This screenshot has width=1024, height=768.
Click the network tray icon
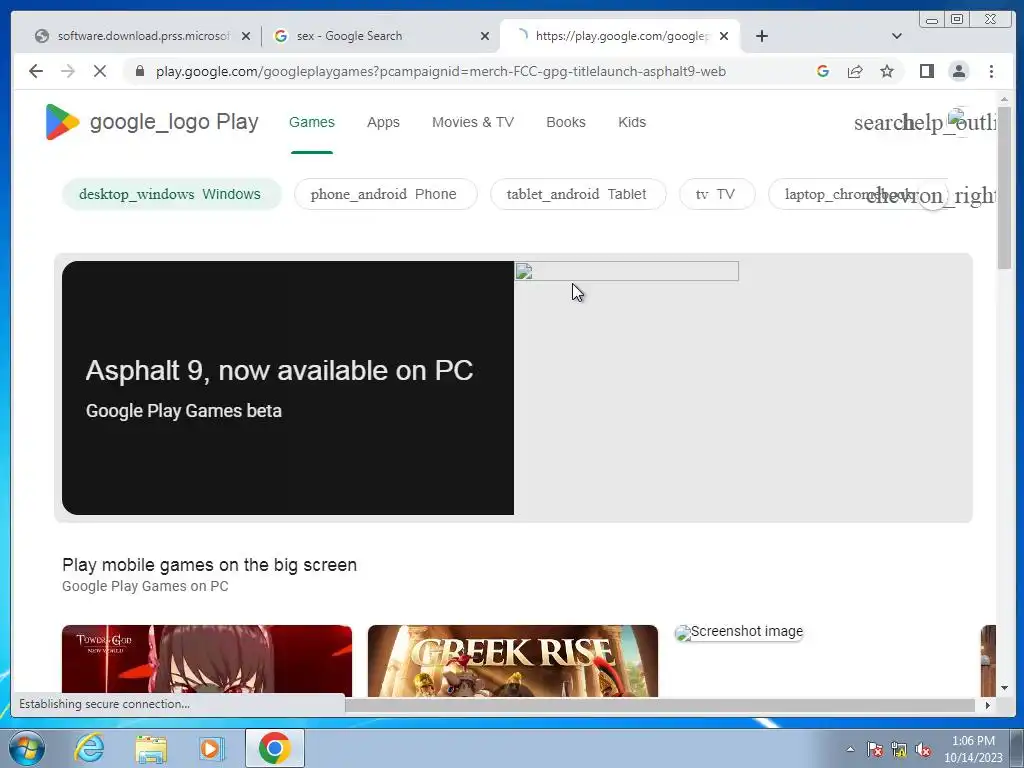click(x=899, y=749)
